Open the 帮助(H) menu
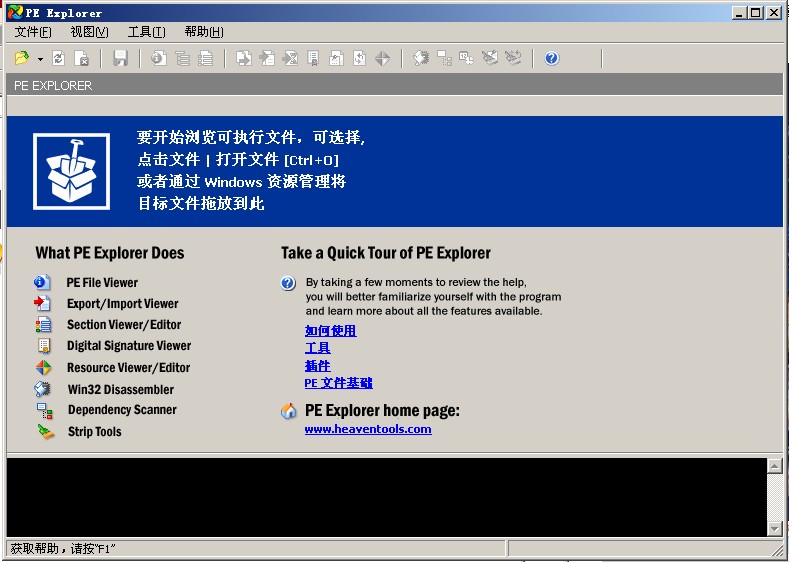Image resolution: width=789 pixels, height=562 pixels. tap(204, 32)
